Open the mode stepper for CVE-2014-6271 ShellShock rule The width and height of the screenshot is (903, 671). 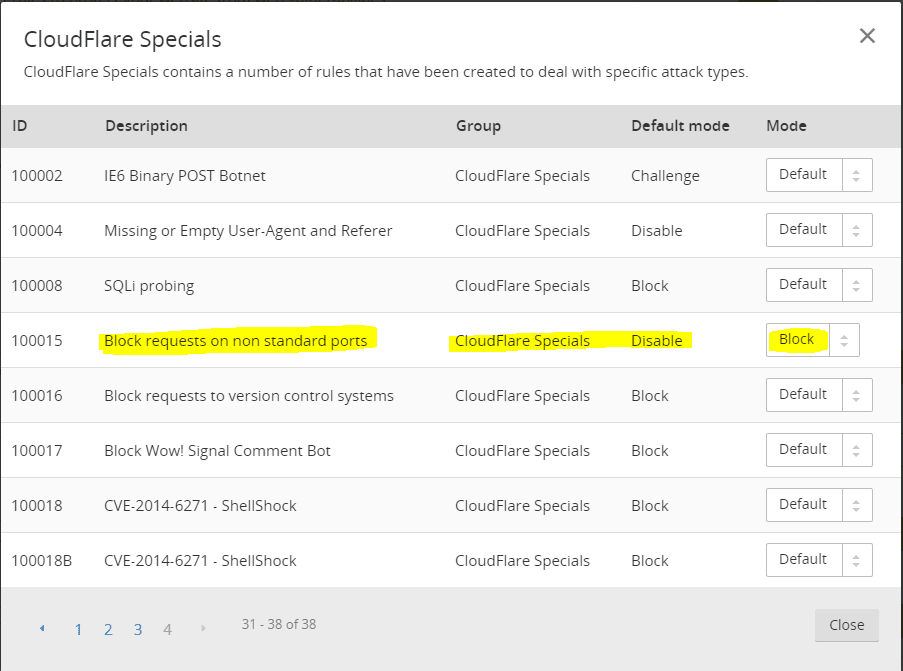(x=856, y=504)
